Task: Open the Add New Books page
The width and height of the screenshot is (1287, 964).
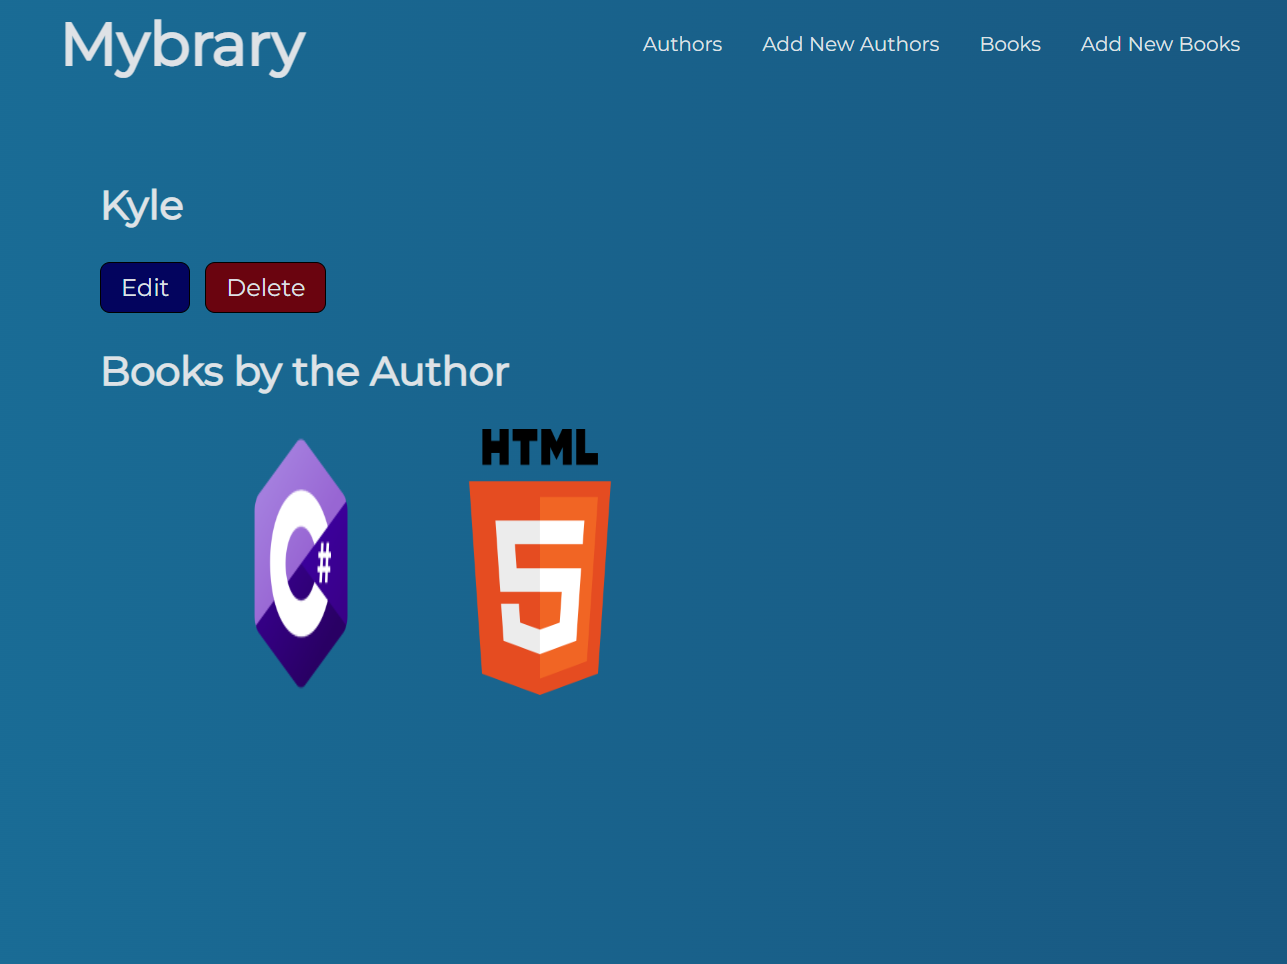Action: pyautogui.click(x=1159, y=44)
